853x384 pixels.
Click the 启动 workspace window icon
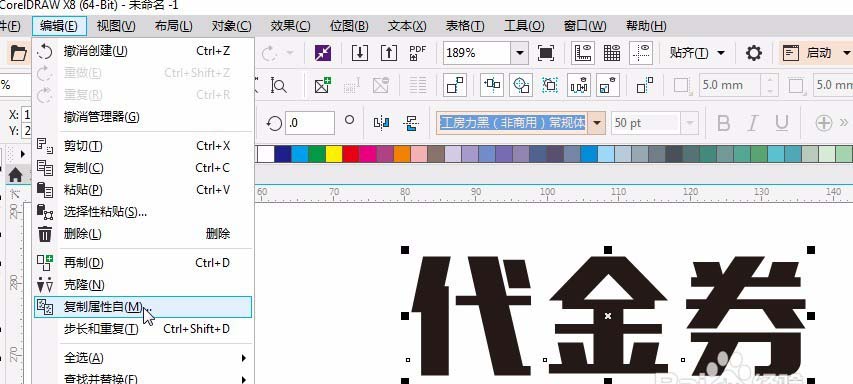[x=790, y=53]
